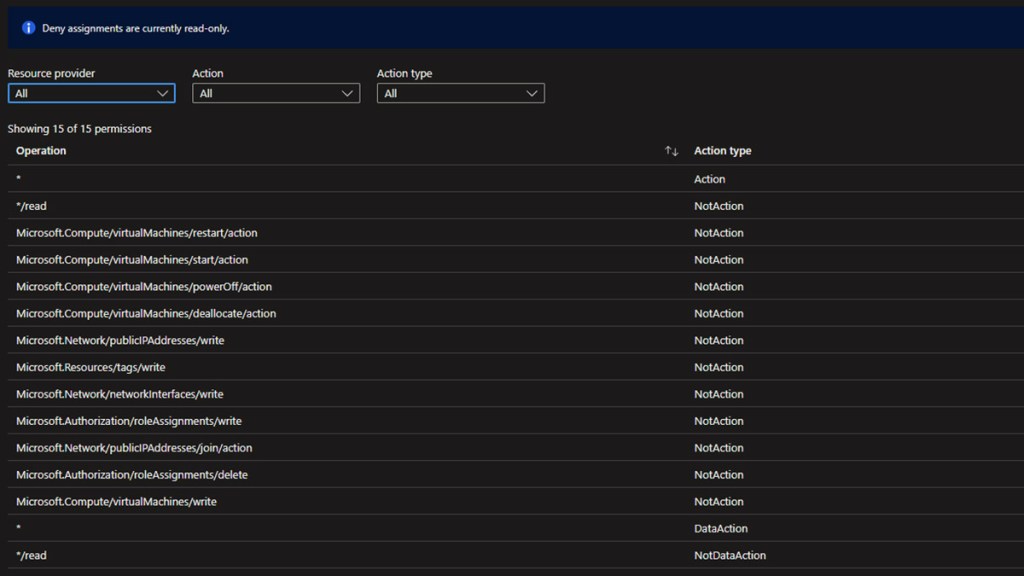Click the Action type column header

coord(722,151)
